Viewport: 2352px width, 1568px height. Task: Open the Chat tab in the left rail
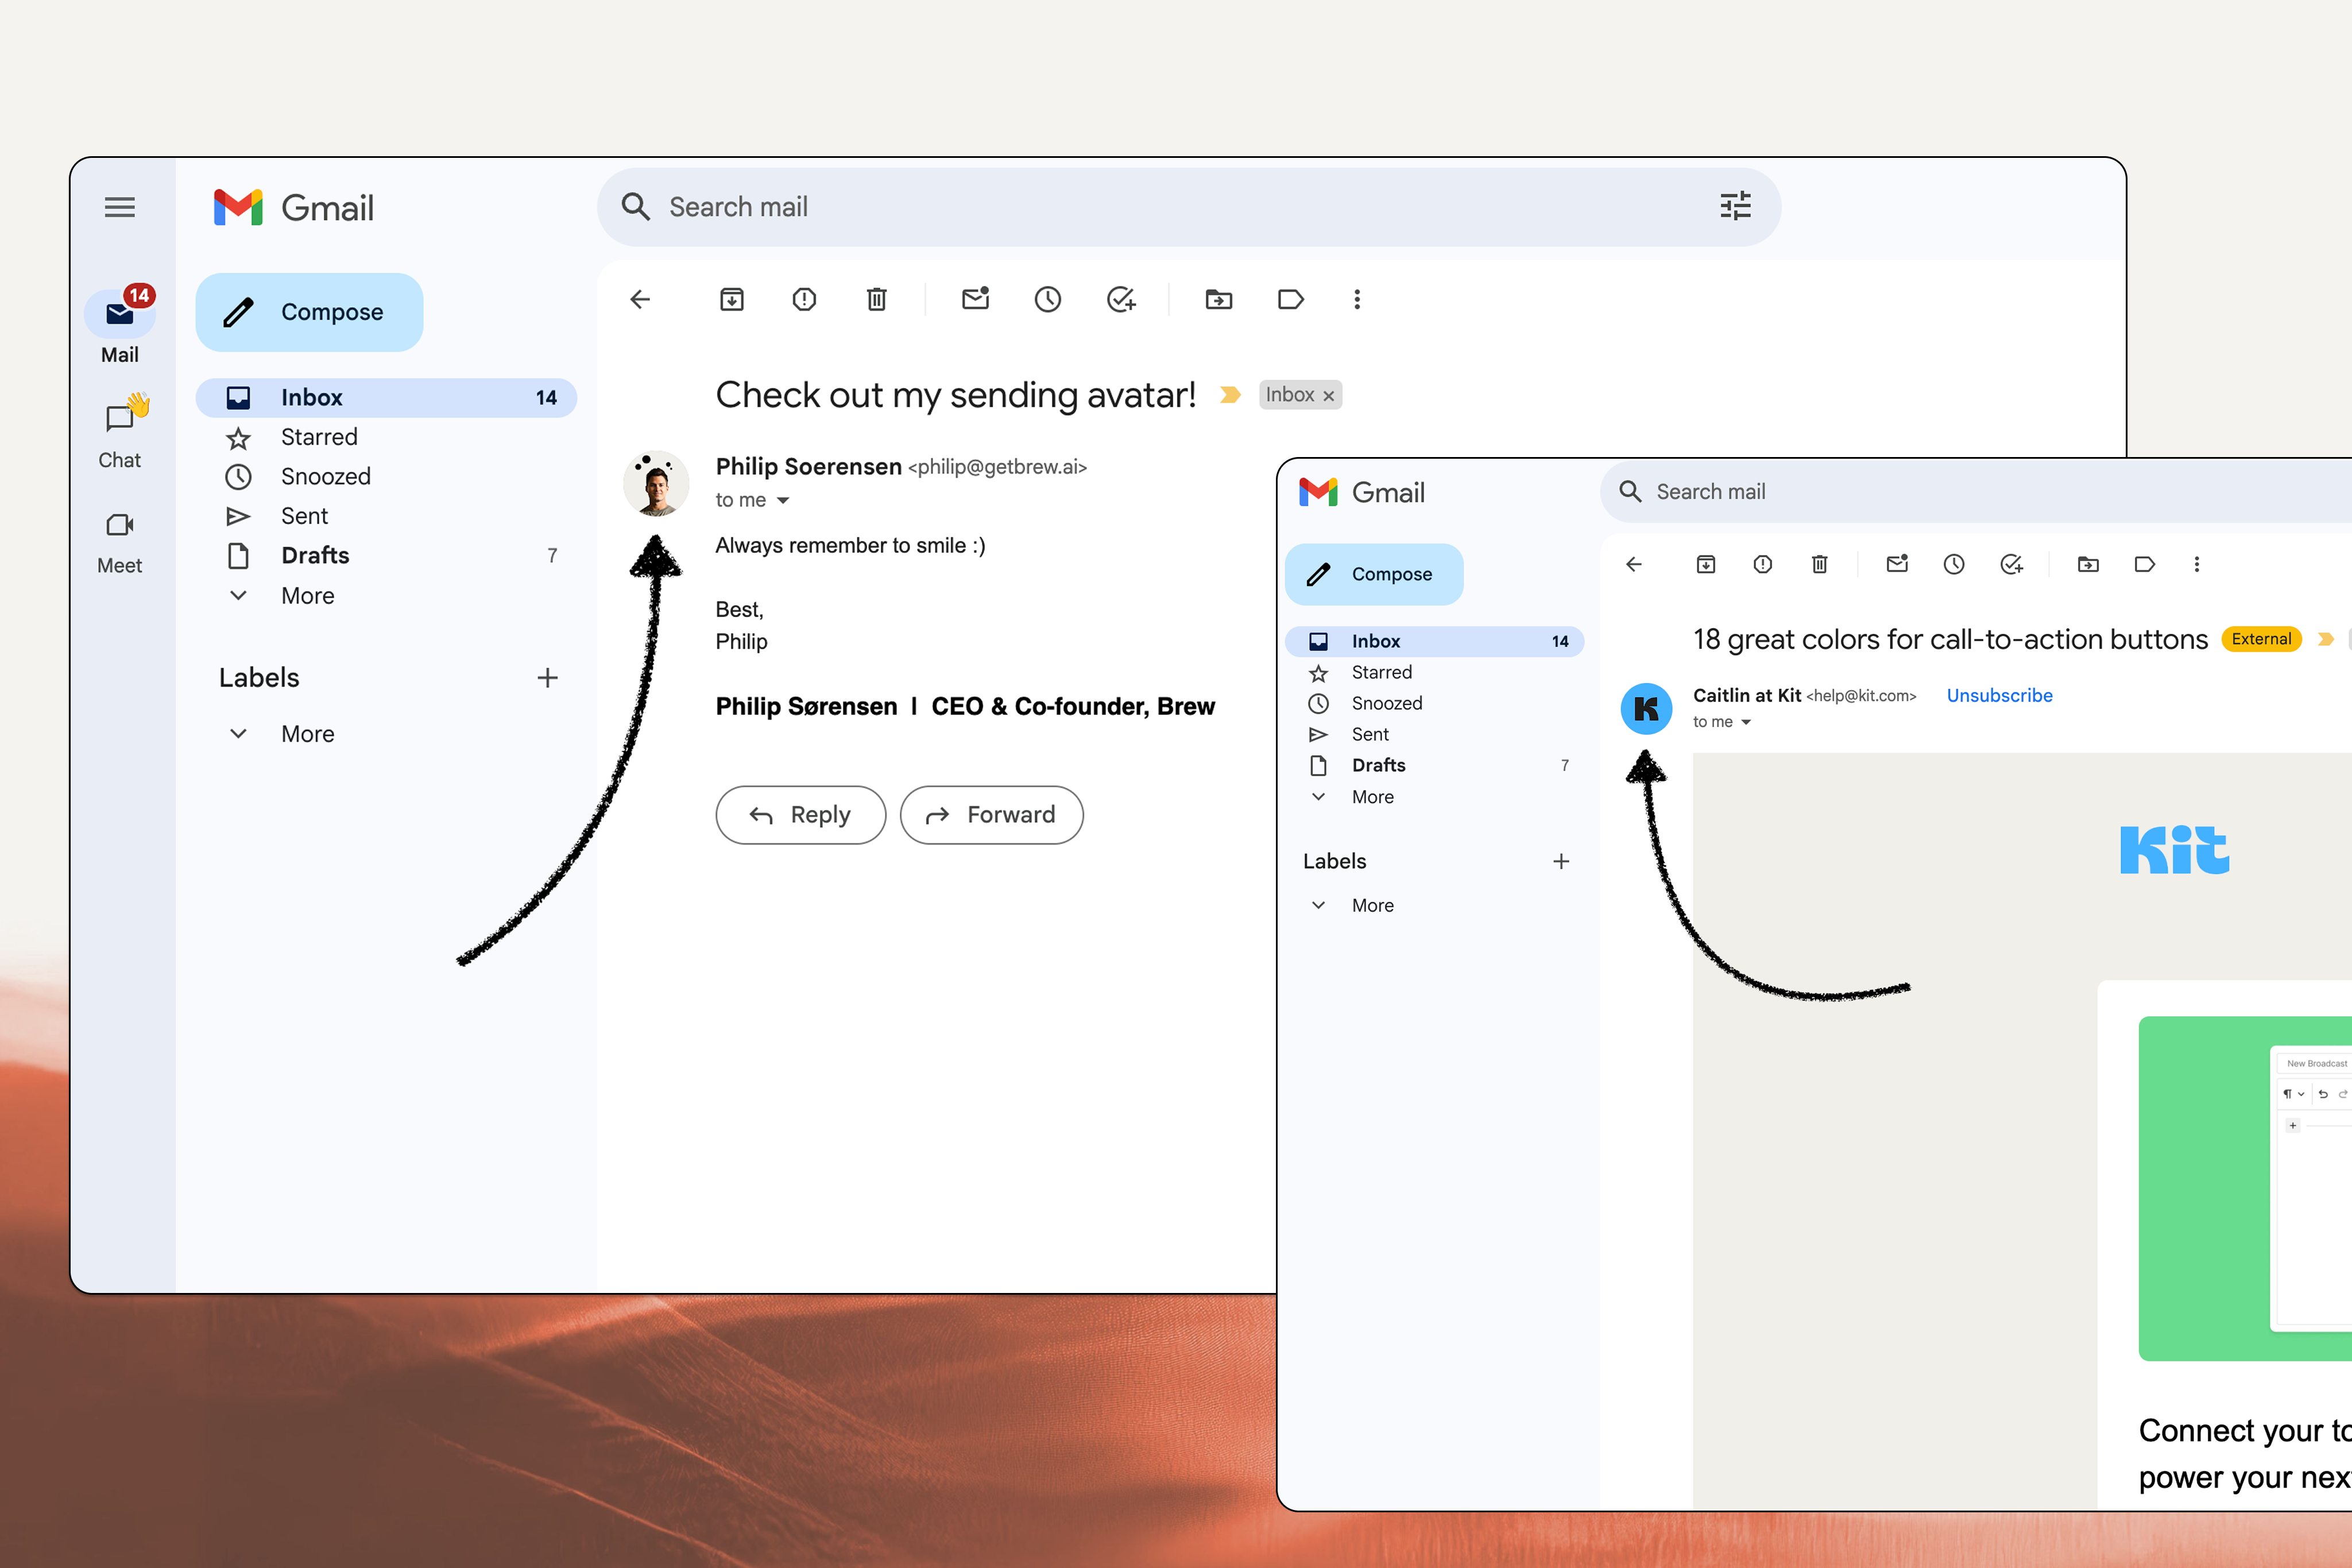coord(119,433)
